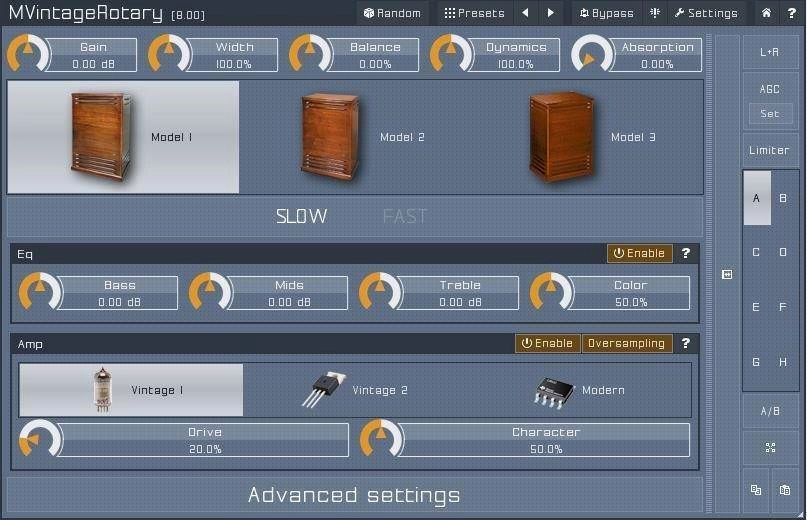Open help with top-right question mark

click(x=792, y=13)
